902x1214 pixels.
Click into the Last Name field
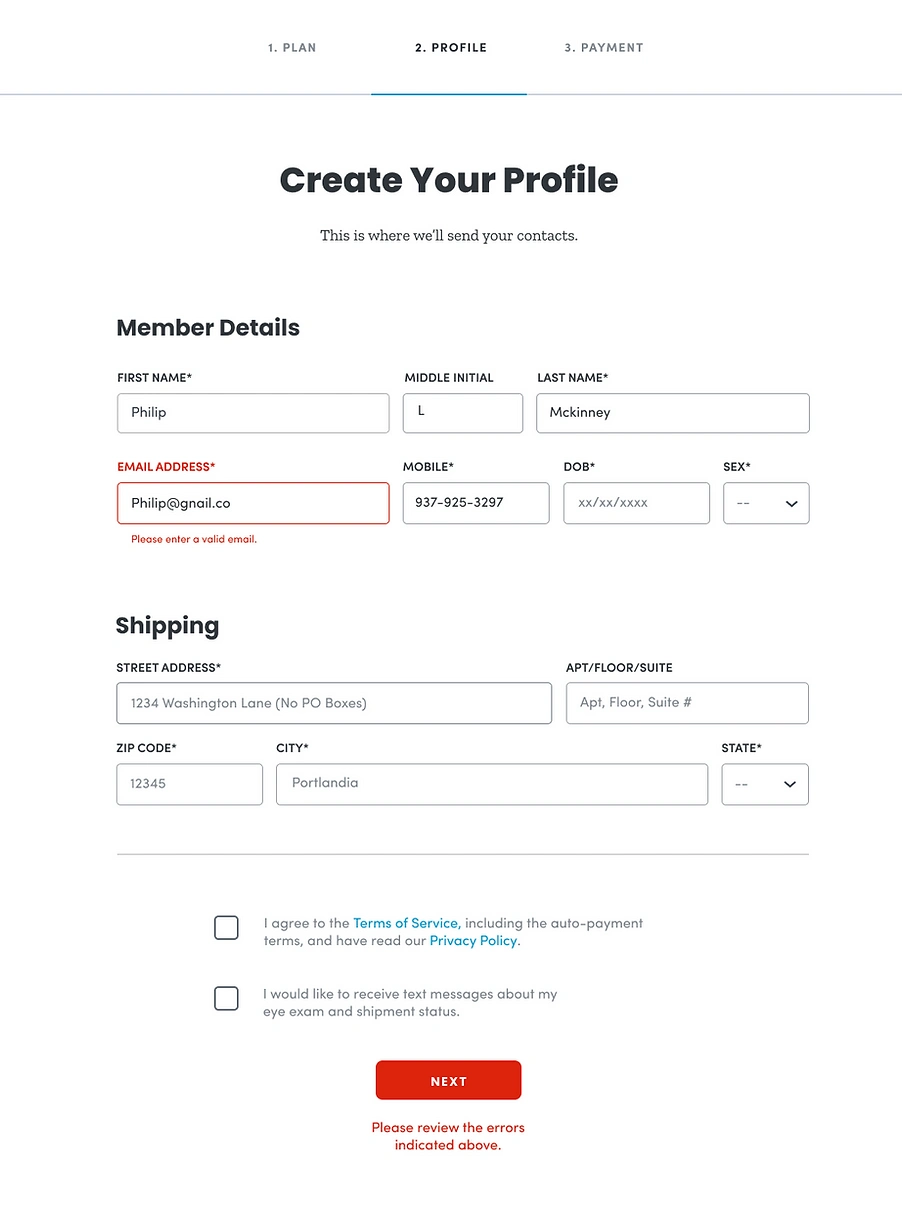pos(673,413)
